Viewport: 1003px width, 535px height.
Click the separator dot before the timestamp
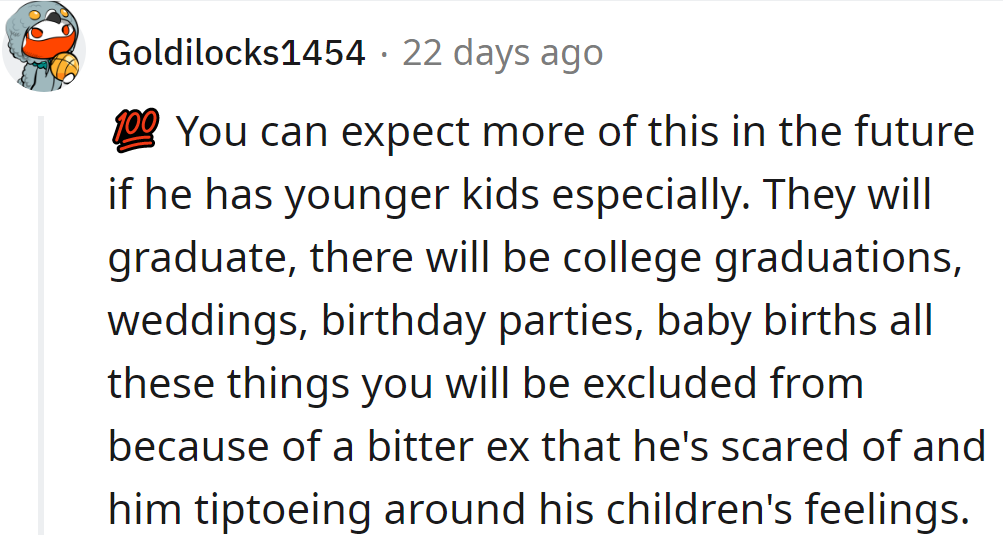tap(384, 53)
